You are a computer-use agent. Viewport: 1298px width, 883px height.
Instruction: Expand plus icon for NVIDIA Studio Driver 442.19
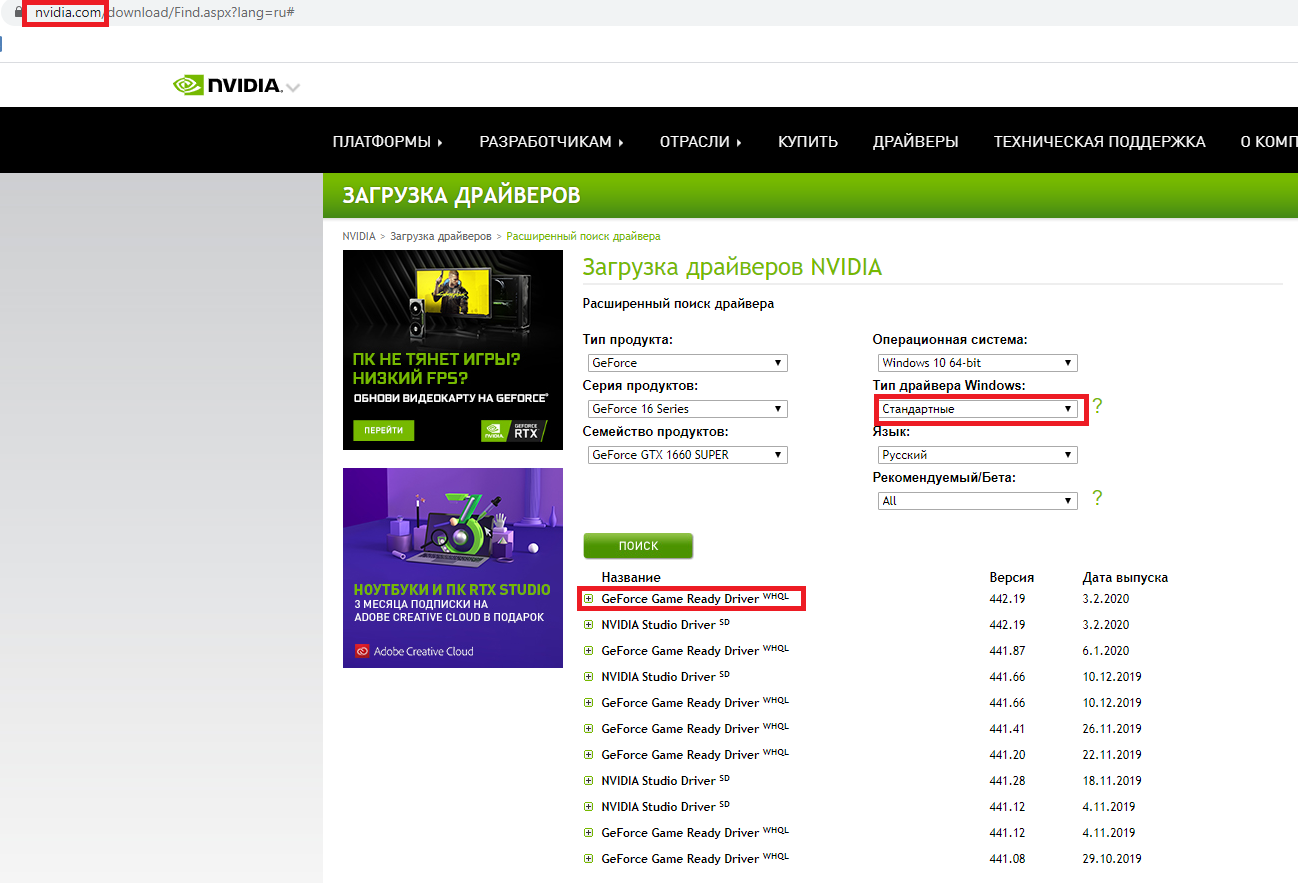pos(589,625)
